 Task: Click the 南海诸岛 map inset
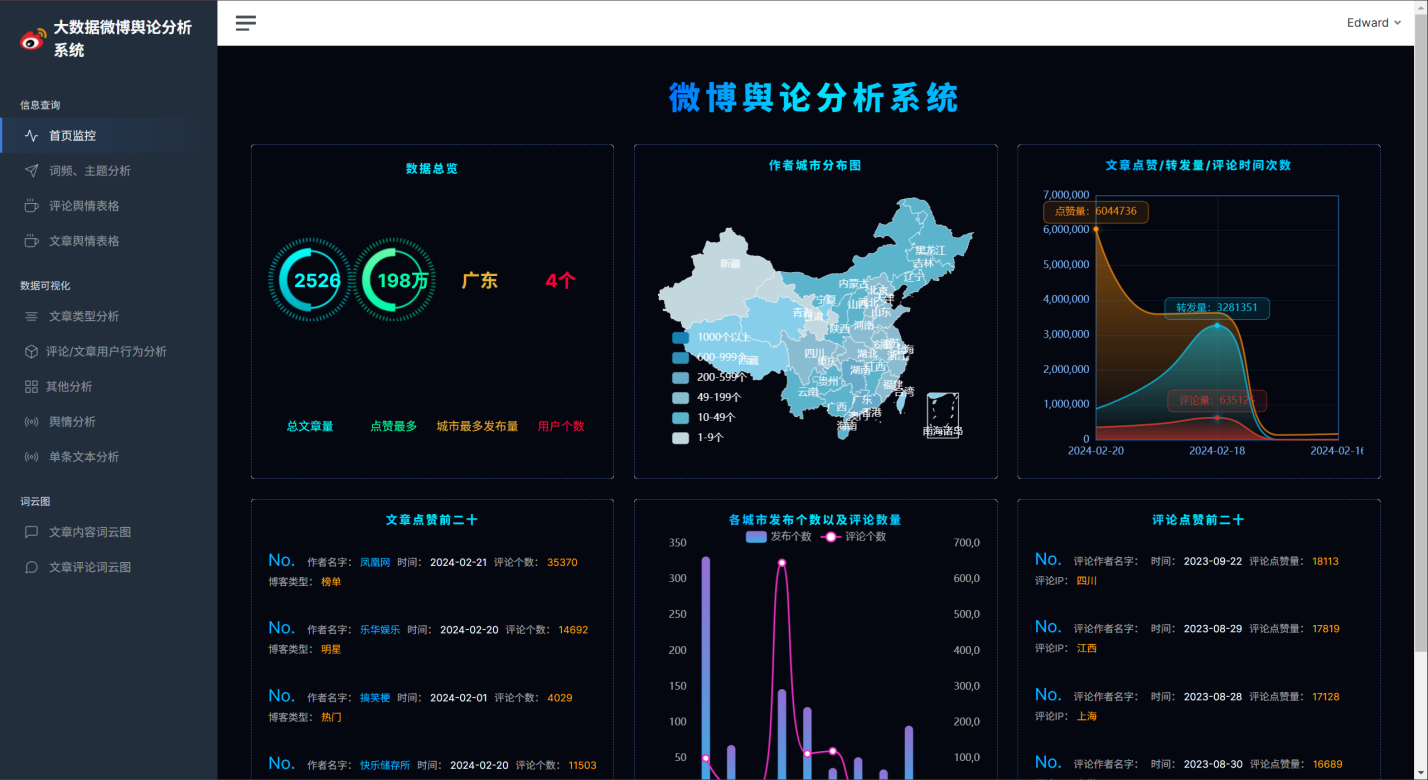pos(943,416)
